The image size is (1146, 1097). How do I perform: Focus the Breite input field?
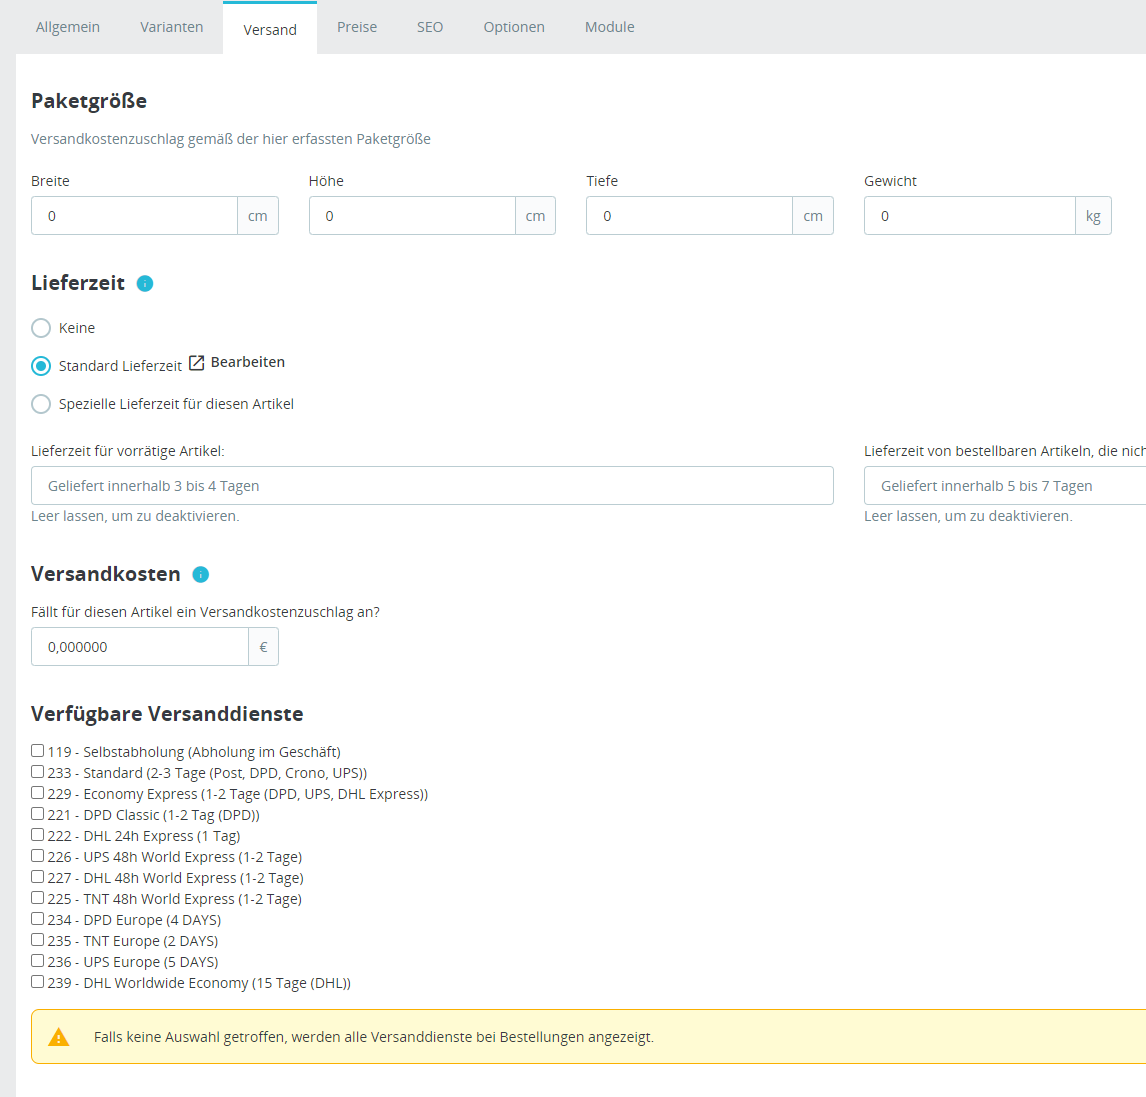[x=134, y=216]
